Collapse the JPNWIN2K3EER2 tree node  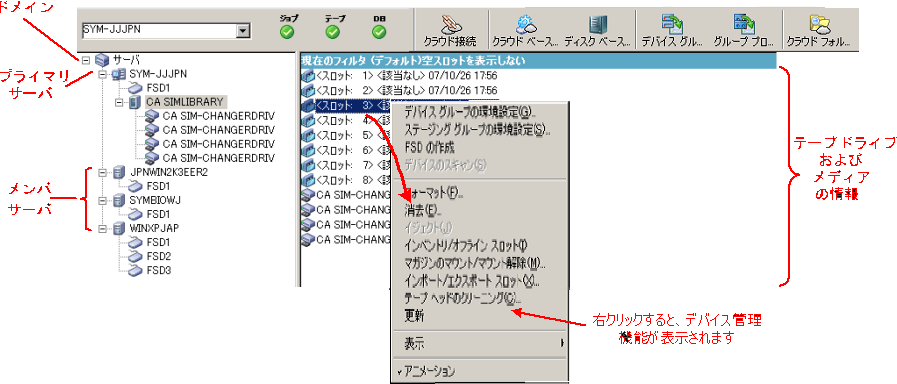point(102,172)
